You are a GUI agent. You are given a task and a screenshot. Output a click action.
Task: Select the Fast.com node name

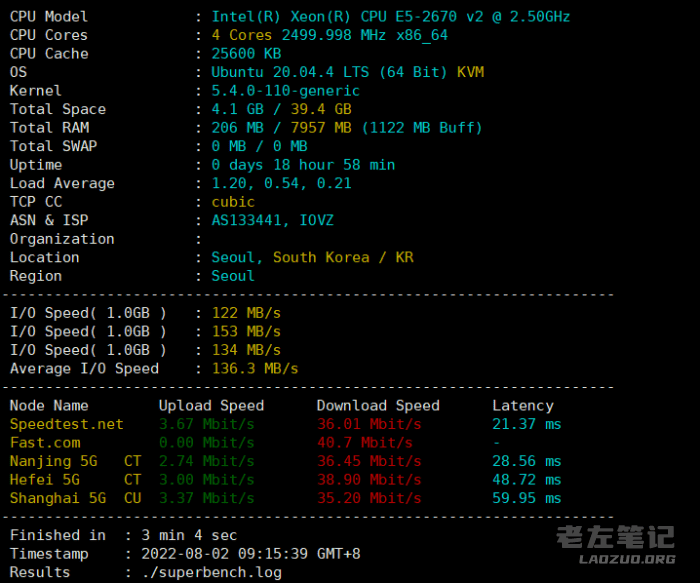click(x=45, y=442)
